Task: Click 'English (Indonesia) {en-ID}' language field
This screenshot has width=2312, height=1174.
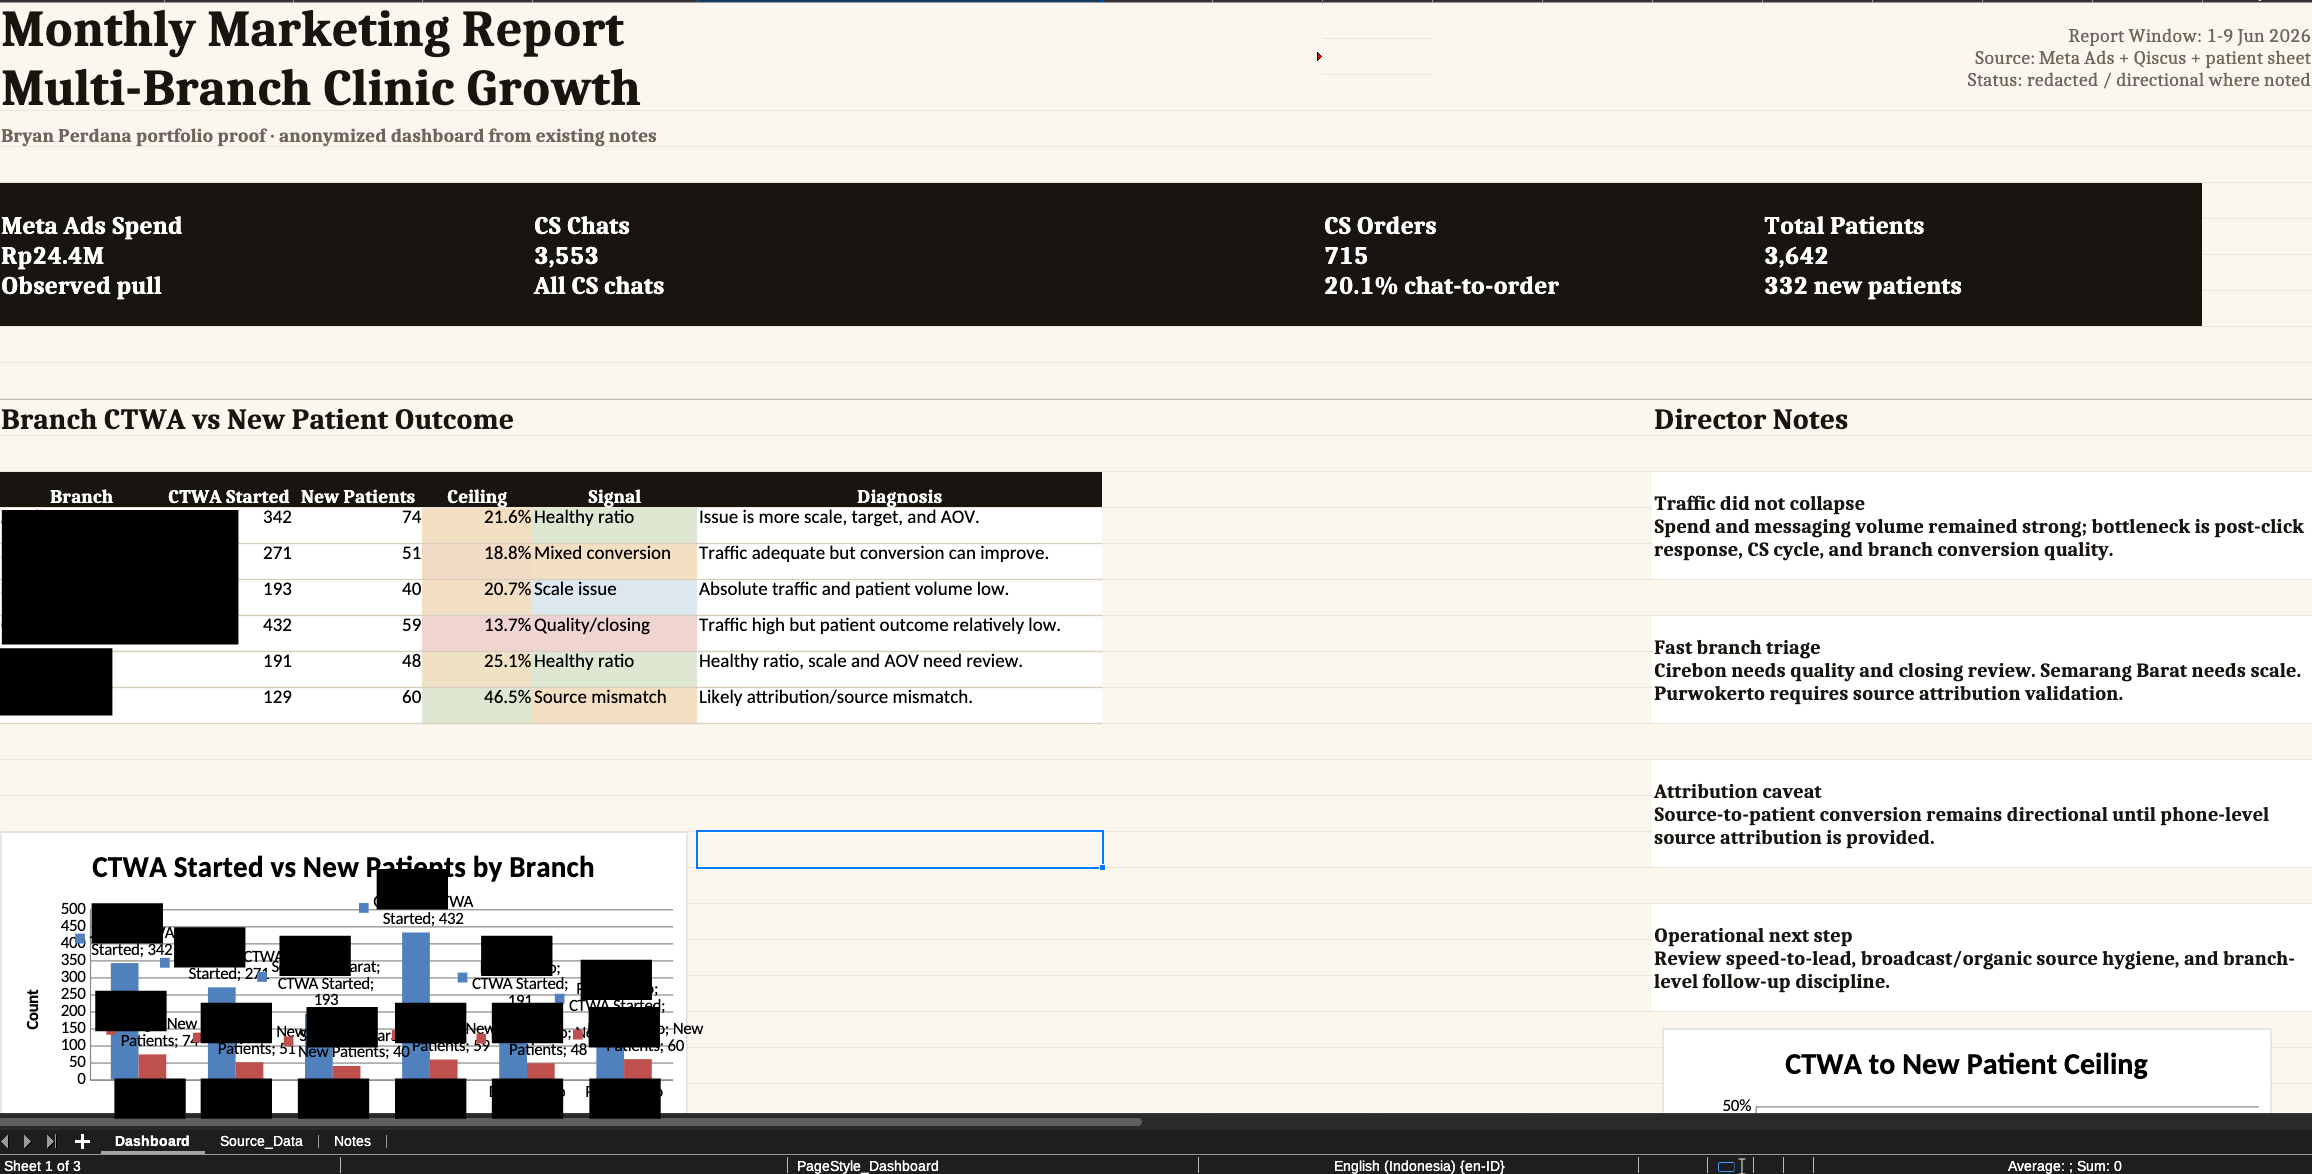Action: click(x=1418, y=1166)
